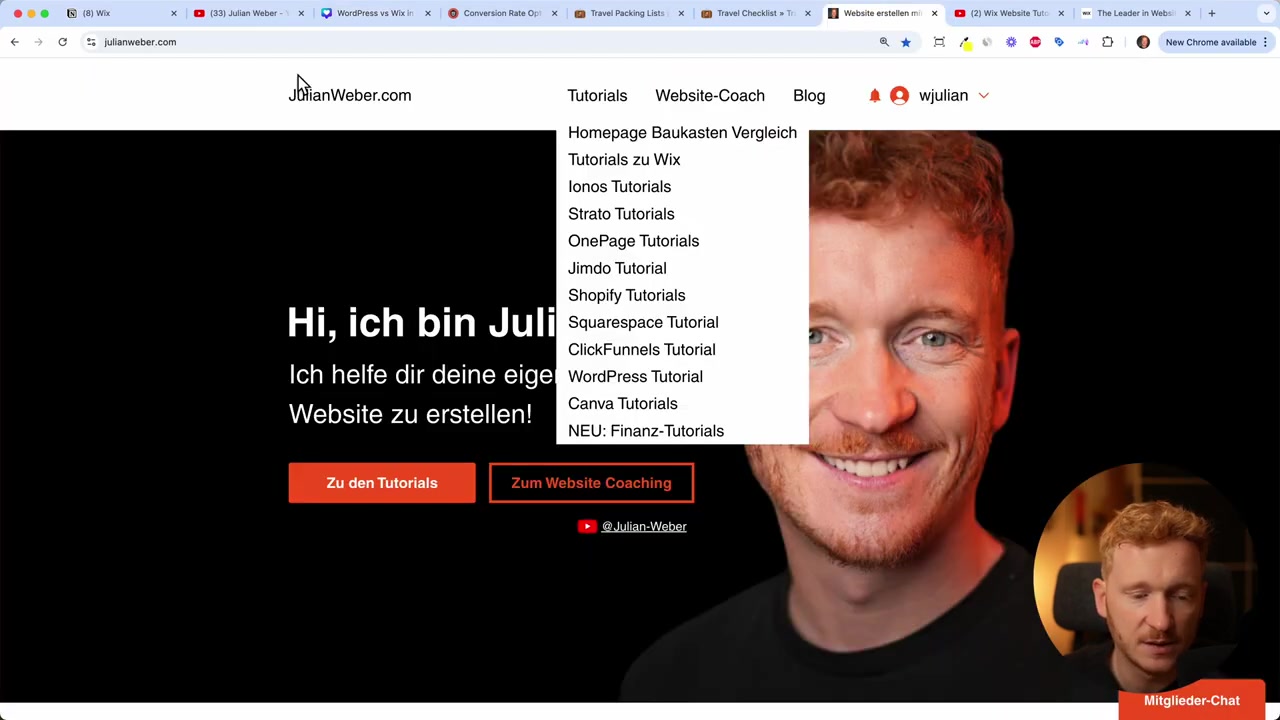Select NEU: Finanz-Tutorials from dropdown
The height and width of the screenshot is (720, 1280).
pyautogui.click(x=646, y=430)
